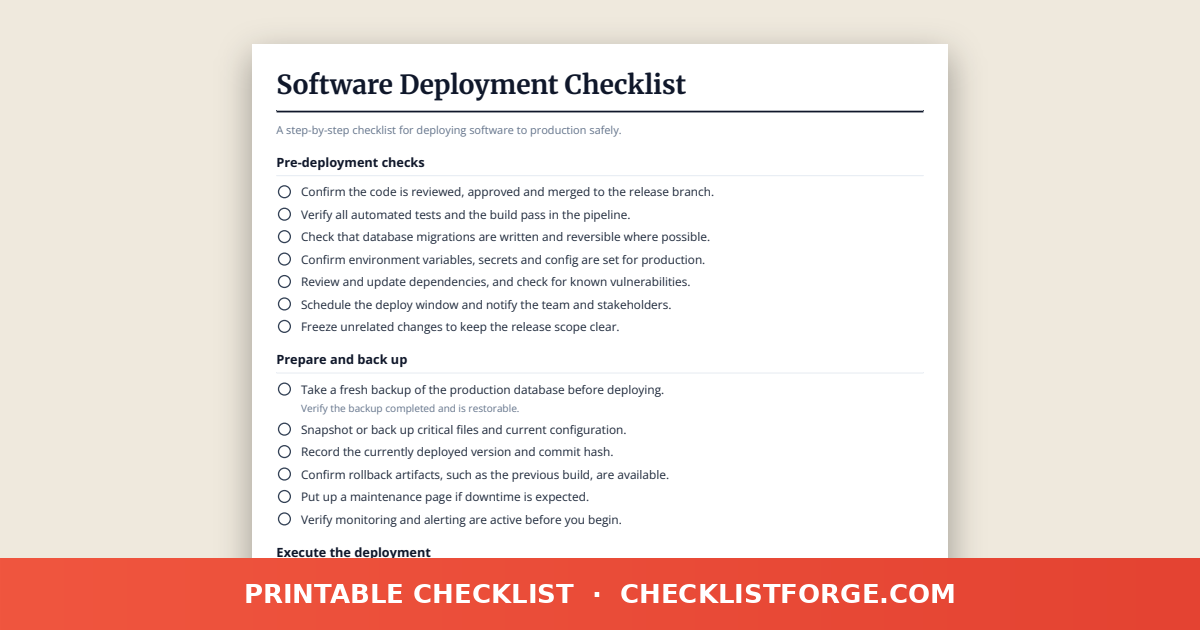Check the fresh production database backup circle
The image size is (1200, 630).
pos(284,389)
